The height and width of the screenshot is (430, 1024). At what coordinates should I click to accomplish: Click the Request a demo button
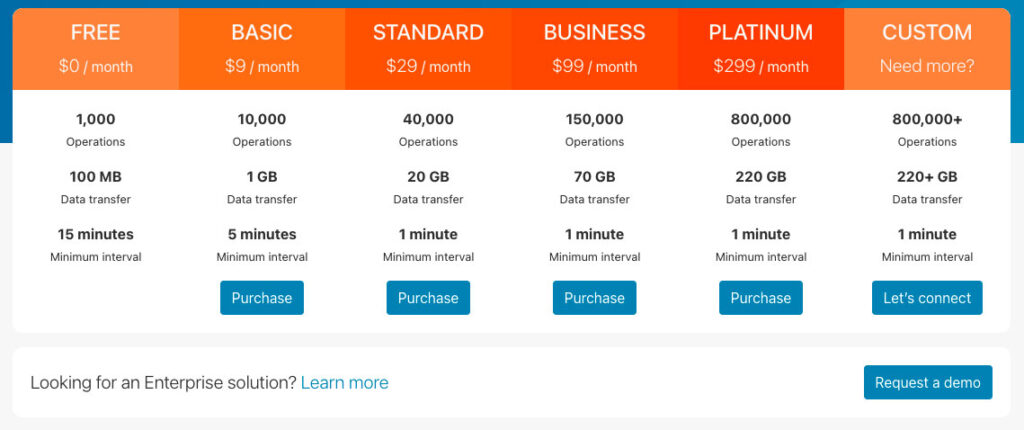pos(928,382)
